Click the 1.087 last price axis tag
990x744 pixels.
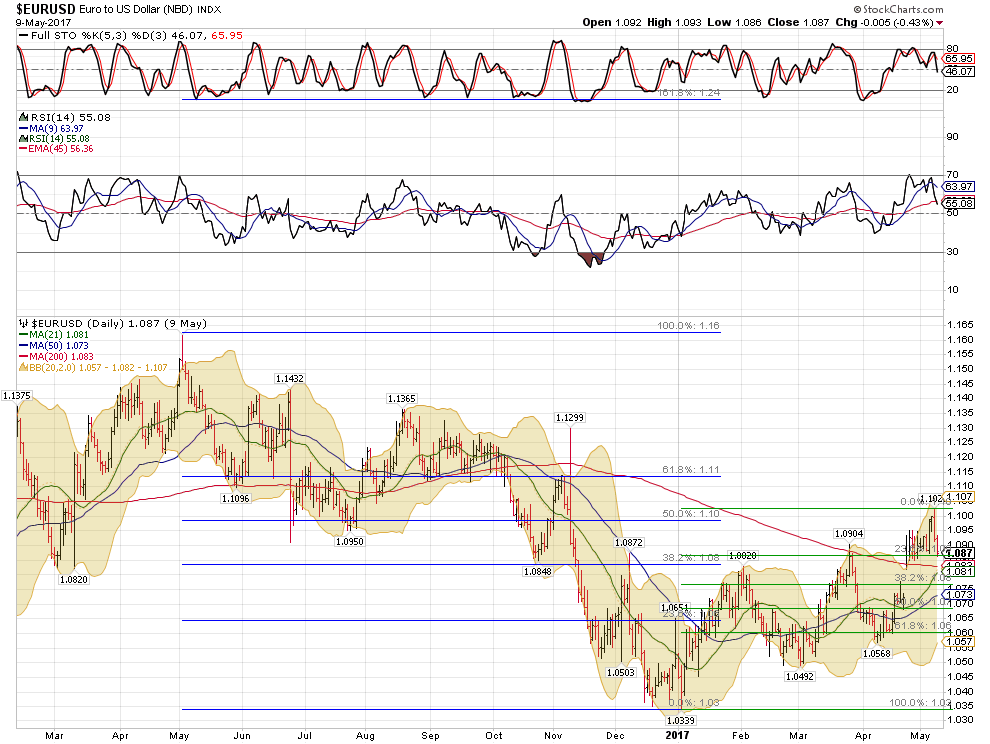point(958,553)
